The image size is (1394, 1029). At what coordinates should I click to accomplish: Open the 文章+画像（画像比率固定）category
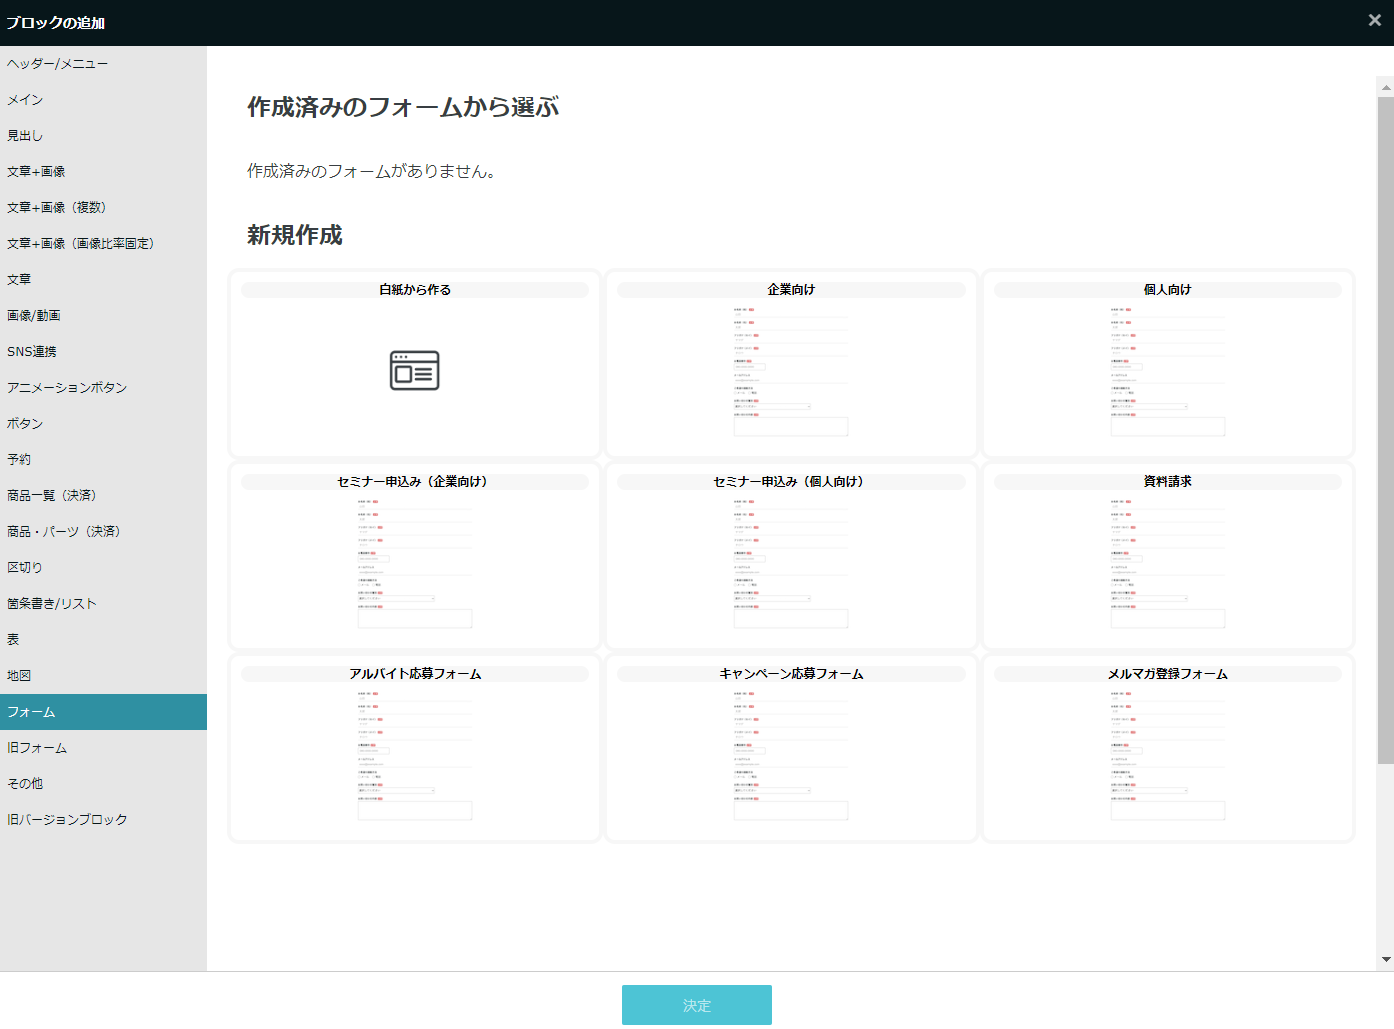coord(103,244)
